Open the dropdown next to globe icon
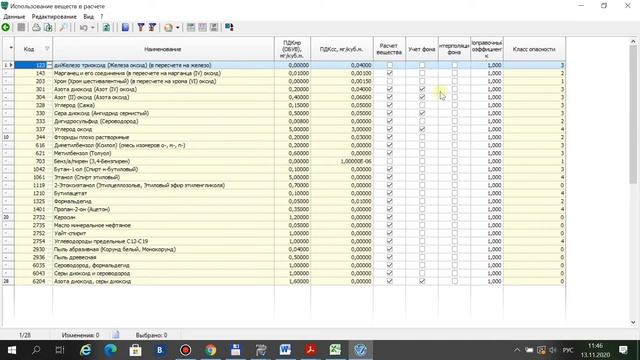 [178, 27]
